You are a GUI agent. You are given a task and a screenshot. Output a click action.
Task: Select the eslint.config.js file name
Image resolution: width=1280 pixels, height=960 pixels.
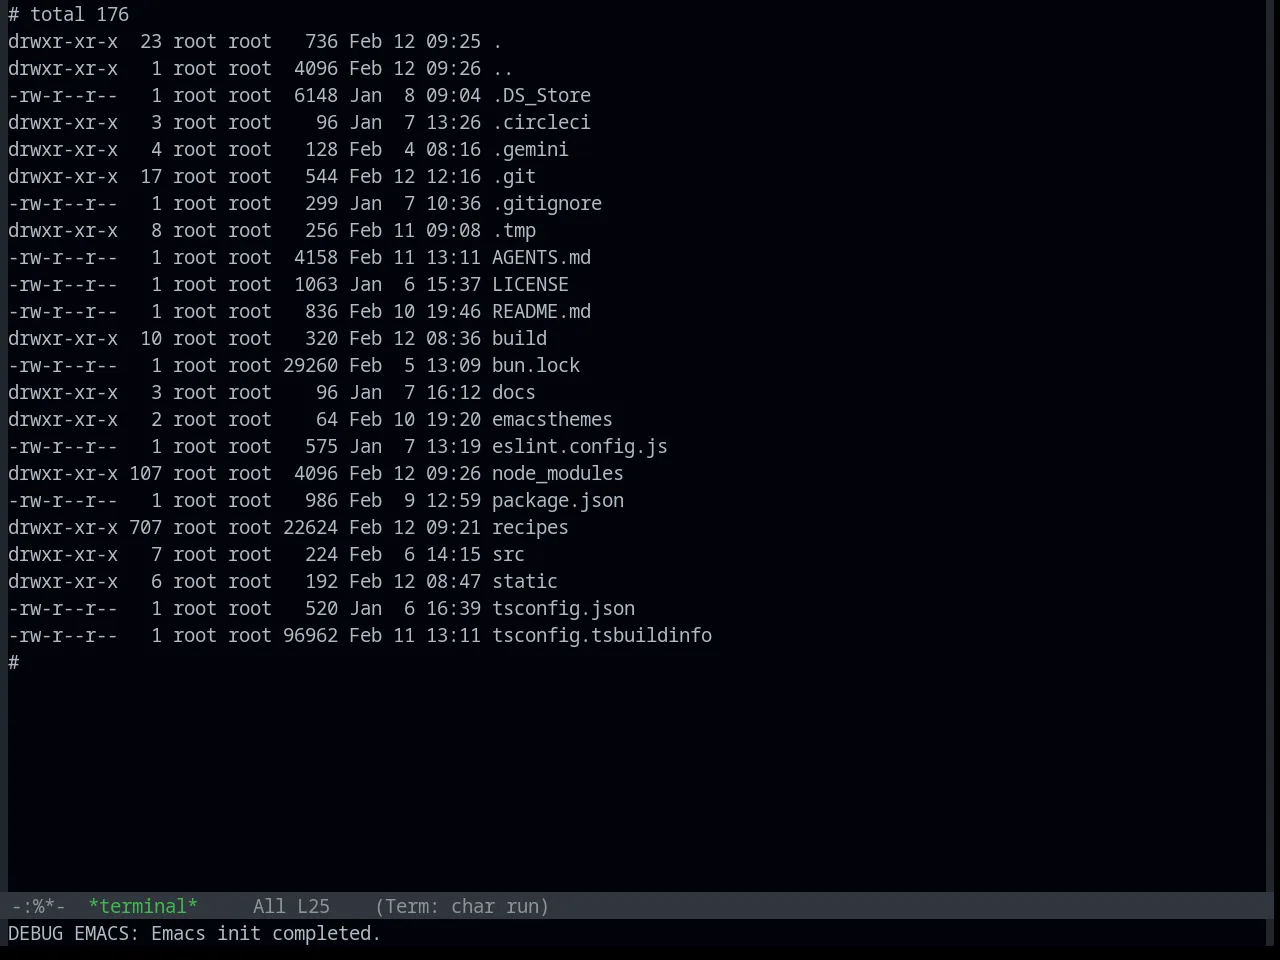[580, 446]
